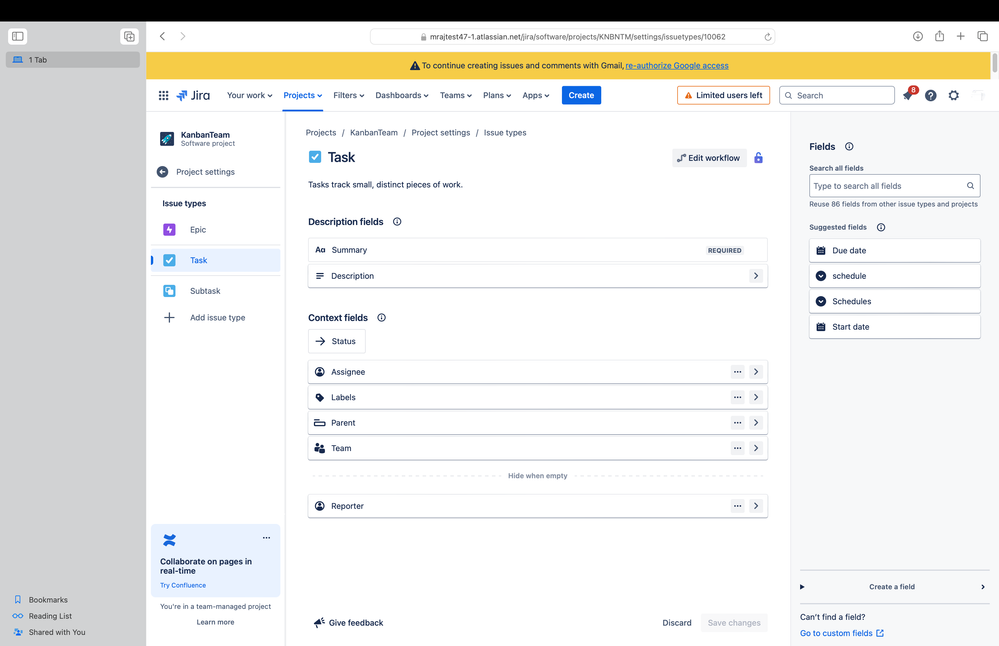This screenshot has height=646, width=999.
Task: Open Go to custom fields link
Action: 842,633
